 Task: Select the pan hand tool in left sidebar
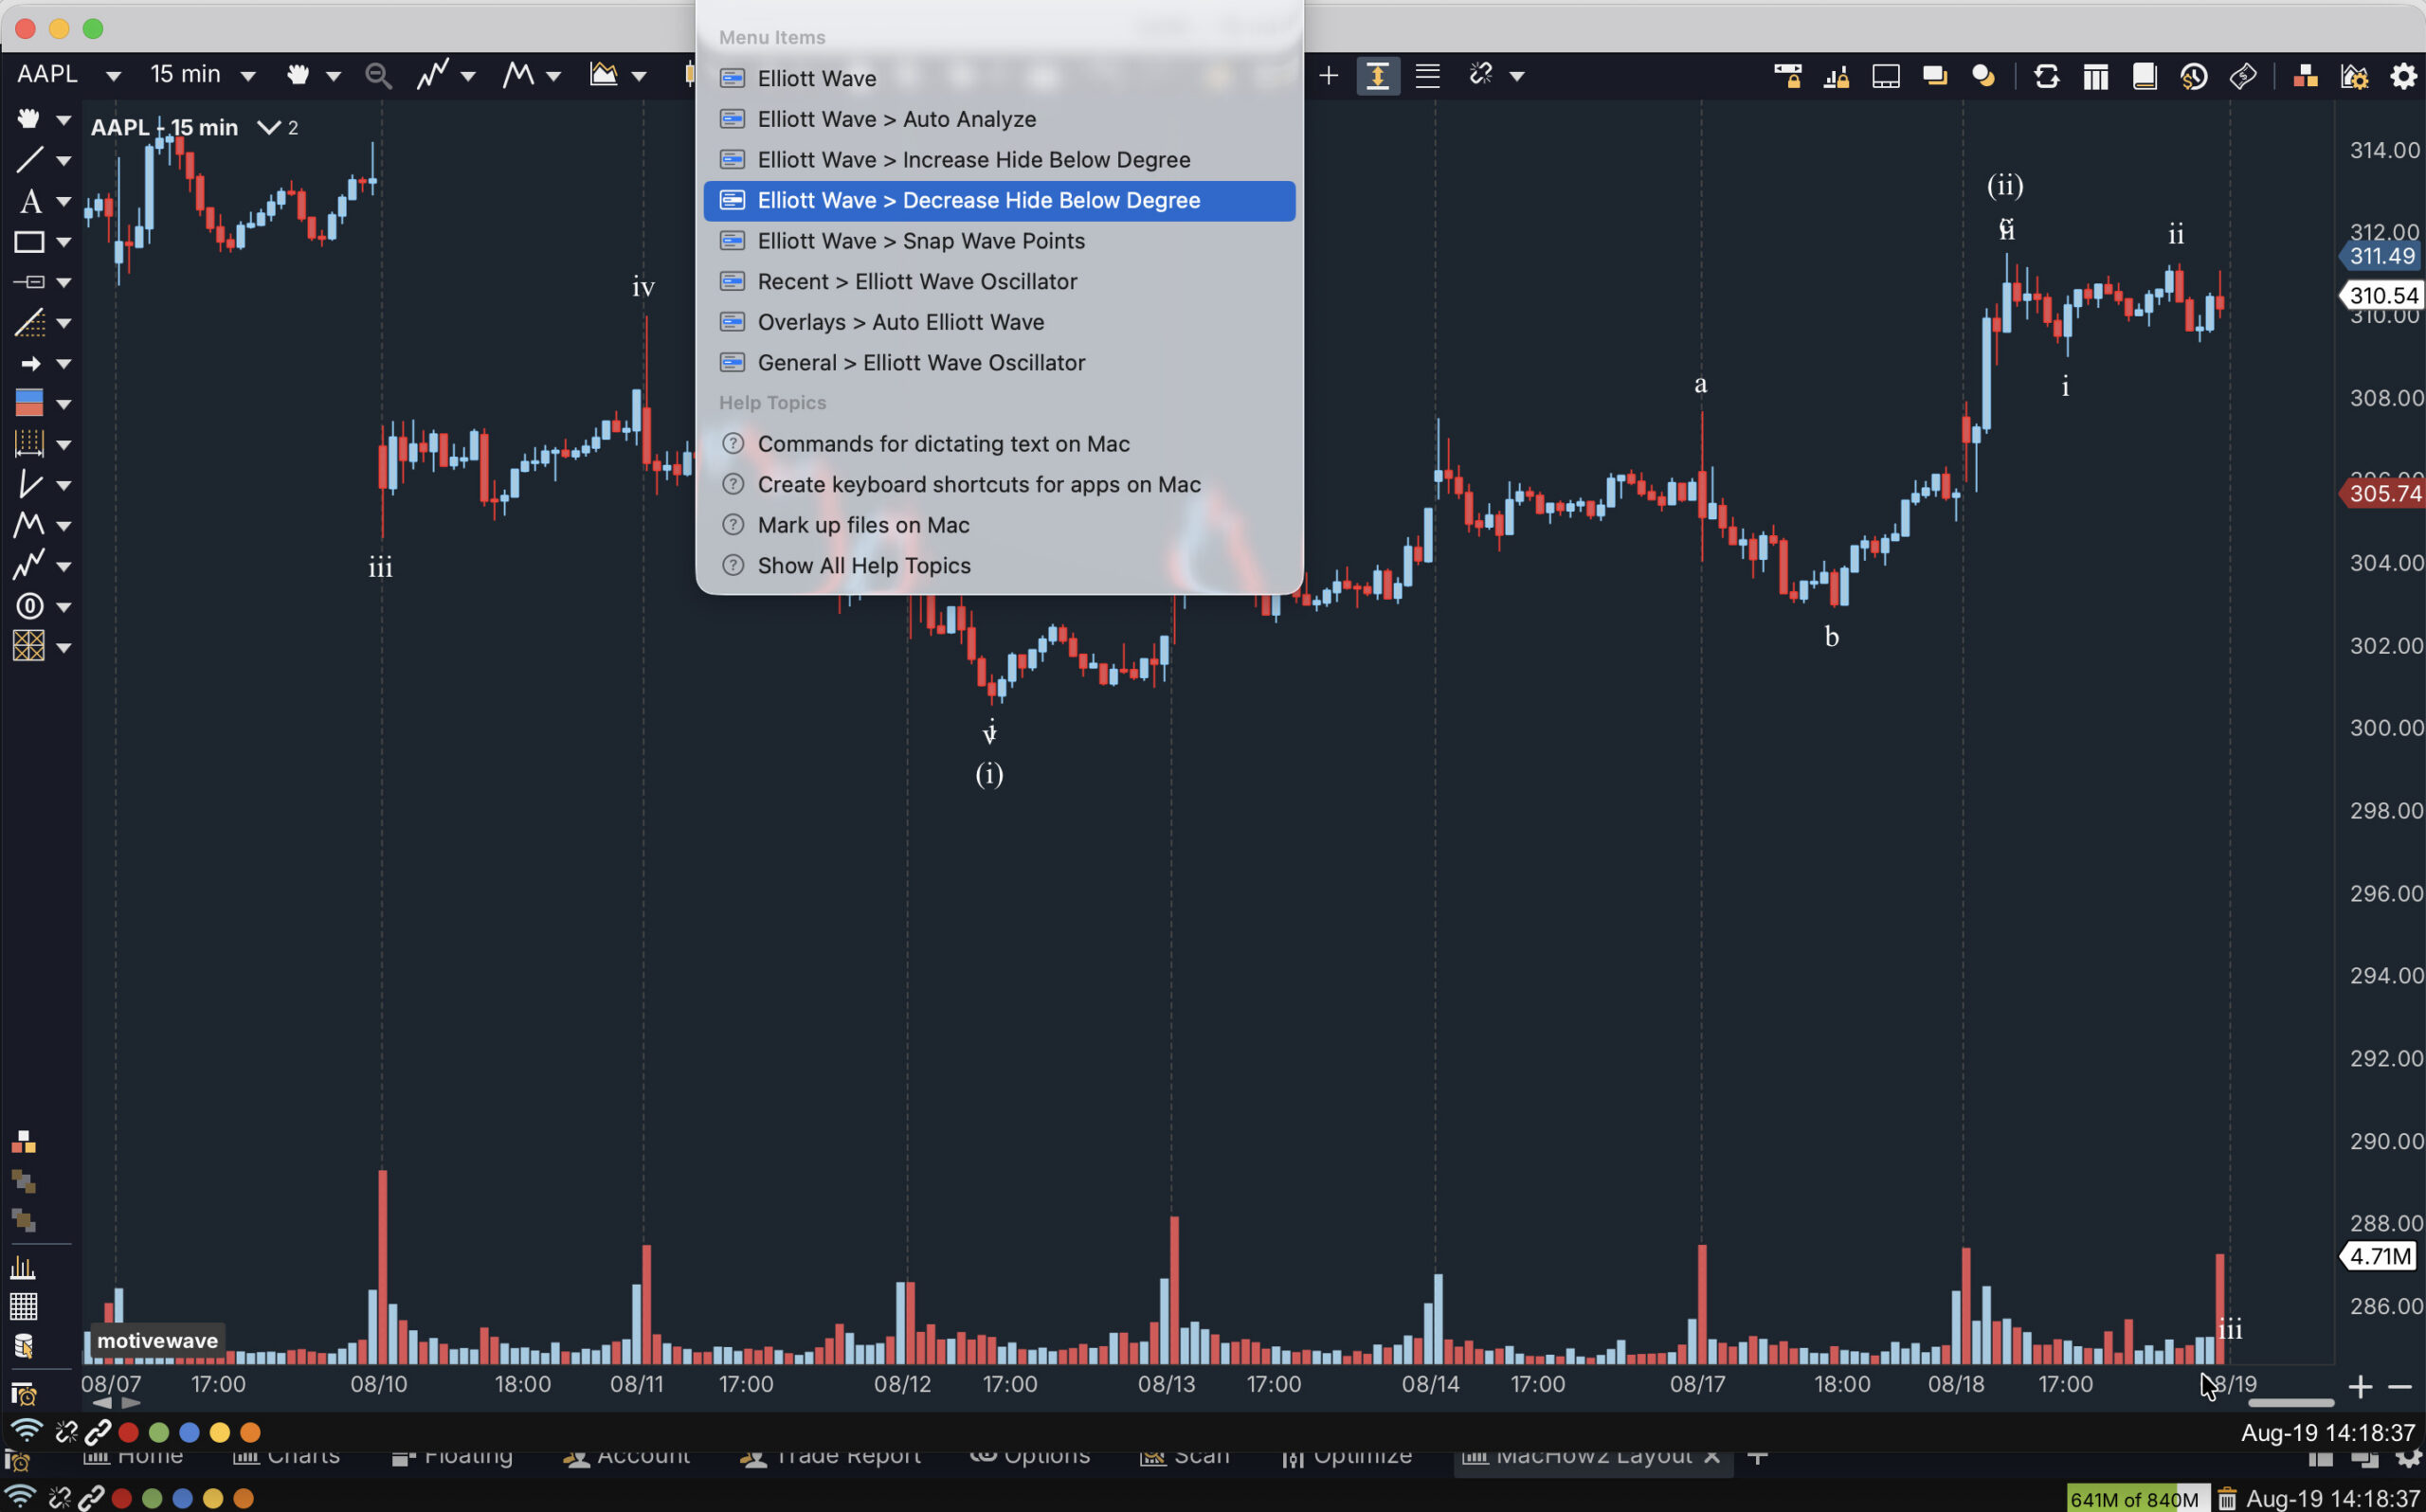(x=28, y=119)
